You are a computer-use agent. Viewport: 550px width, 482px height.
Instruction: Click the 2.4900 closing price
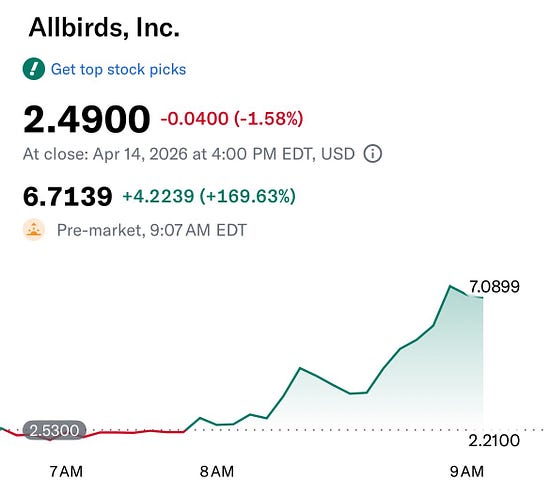click(x=87, y=119)
